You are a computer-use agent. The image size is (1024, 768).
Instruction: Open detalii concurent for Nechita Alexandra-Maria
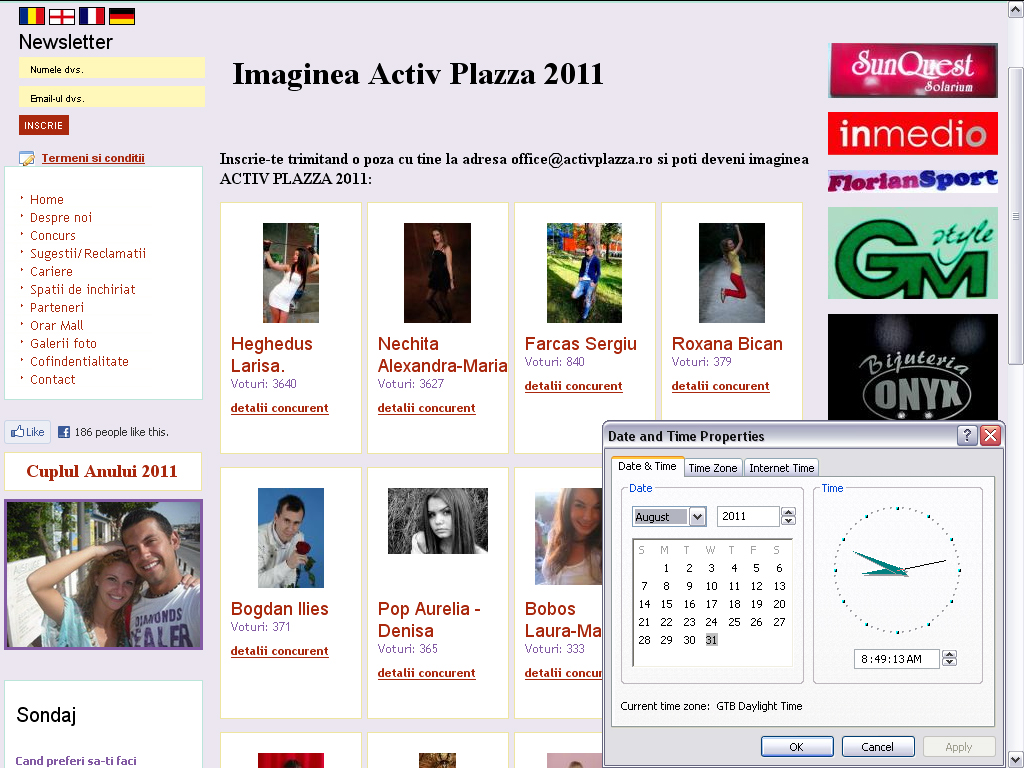click(426, 408)
